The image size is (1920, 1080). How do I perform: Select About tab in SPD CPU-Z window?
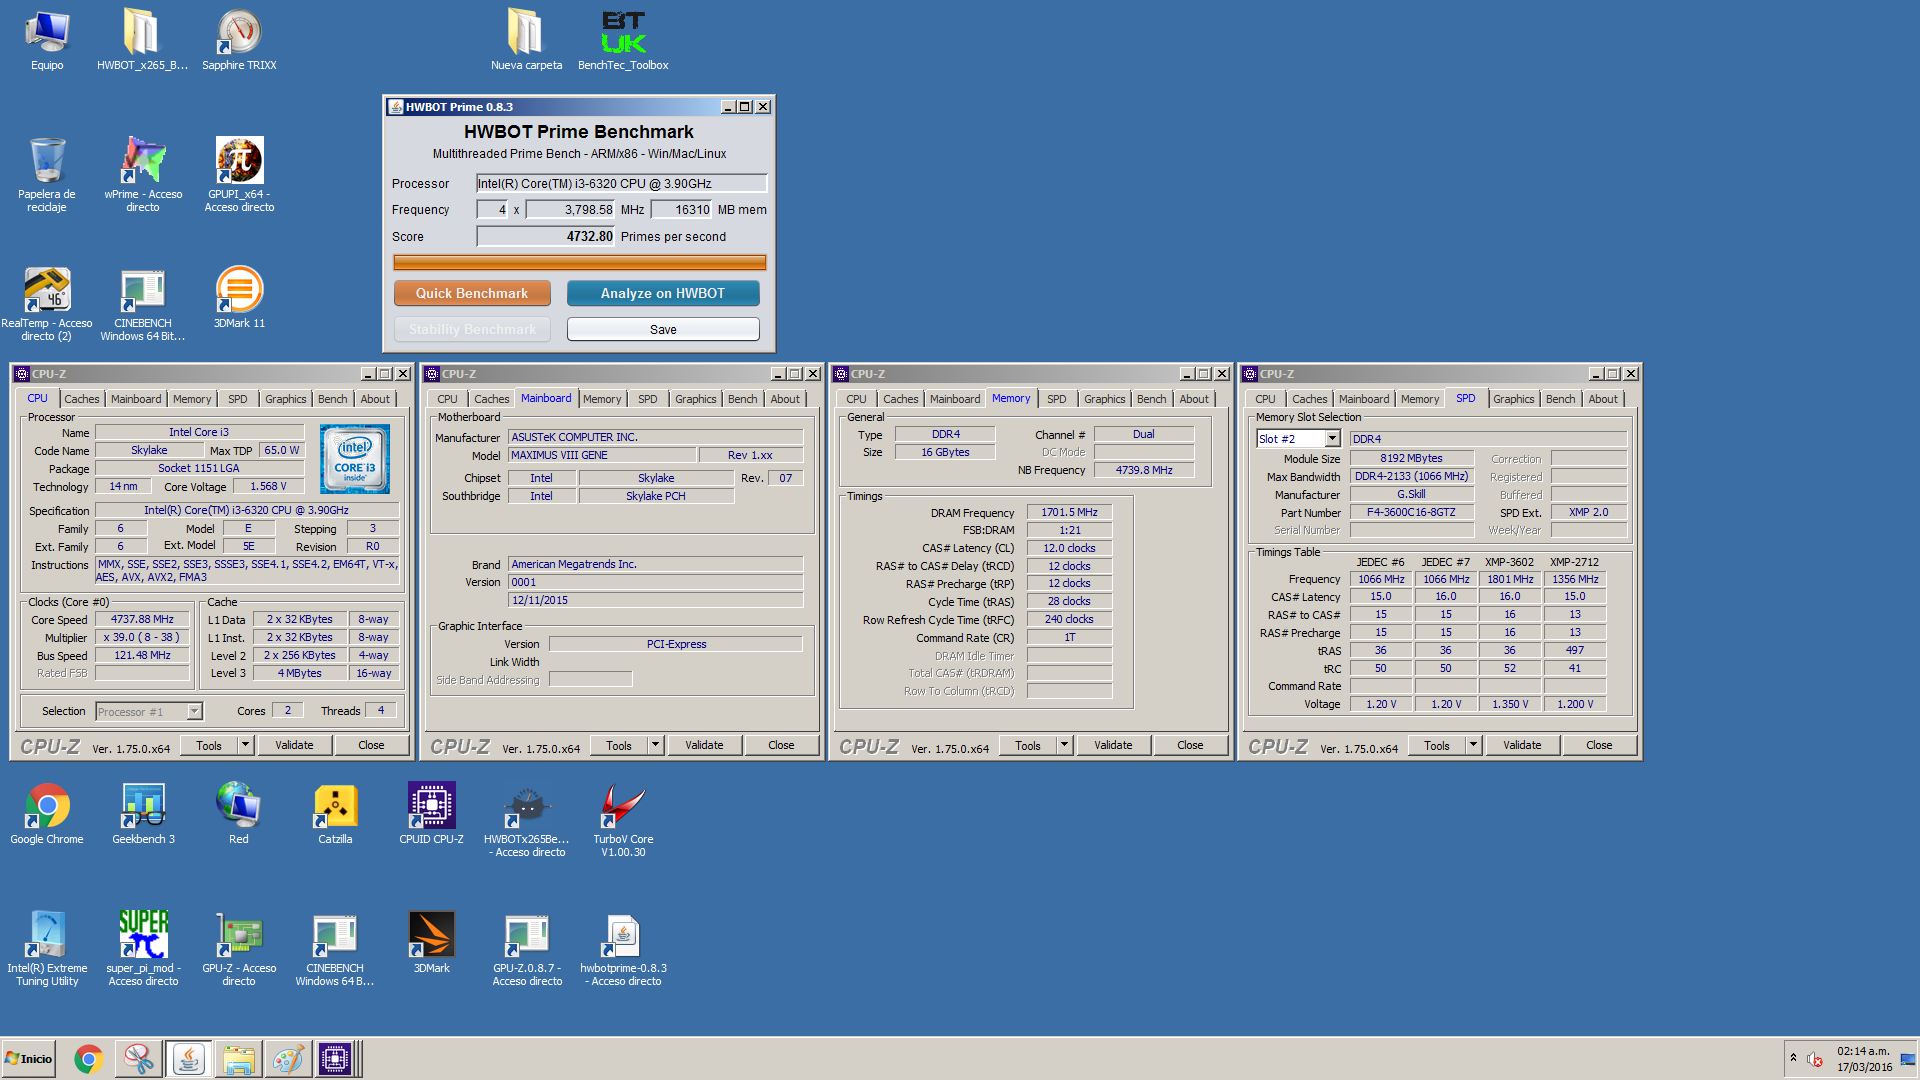(1603, 399)
